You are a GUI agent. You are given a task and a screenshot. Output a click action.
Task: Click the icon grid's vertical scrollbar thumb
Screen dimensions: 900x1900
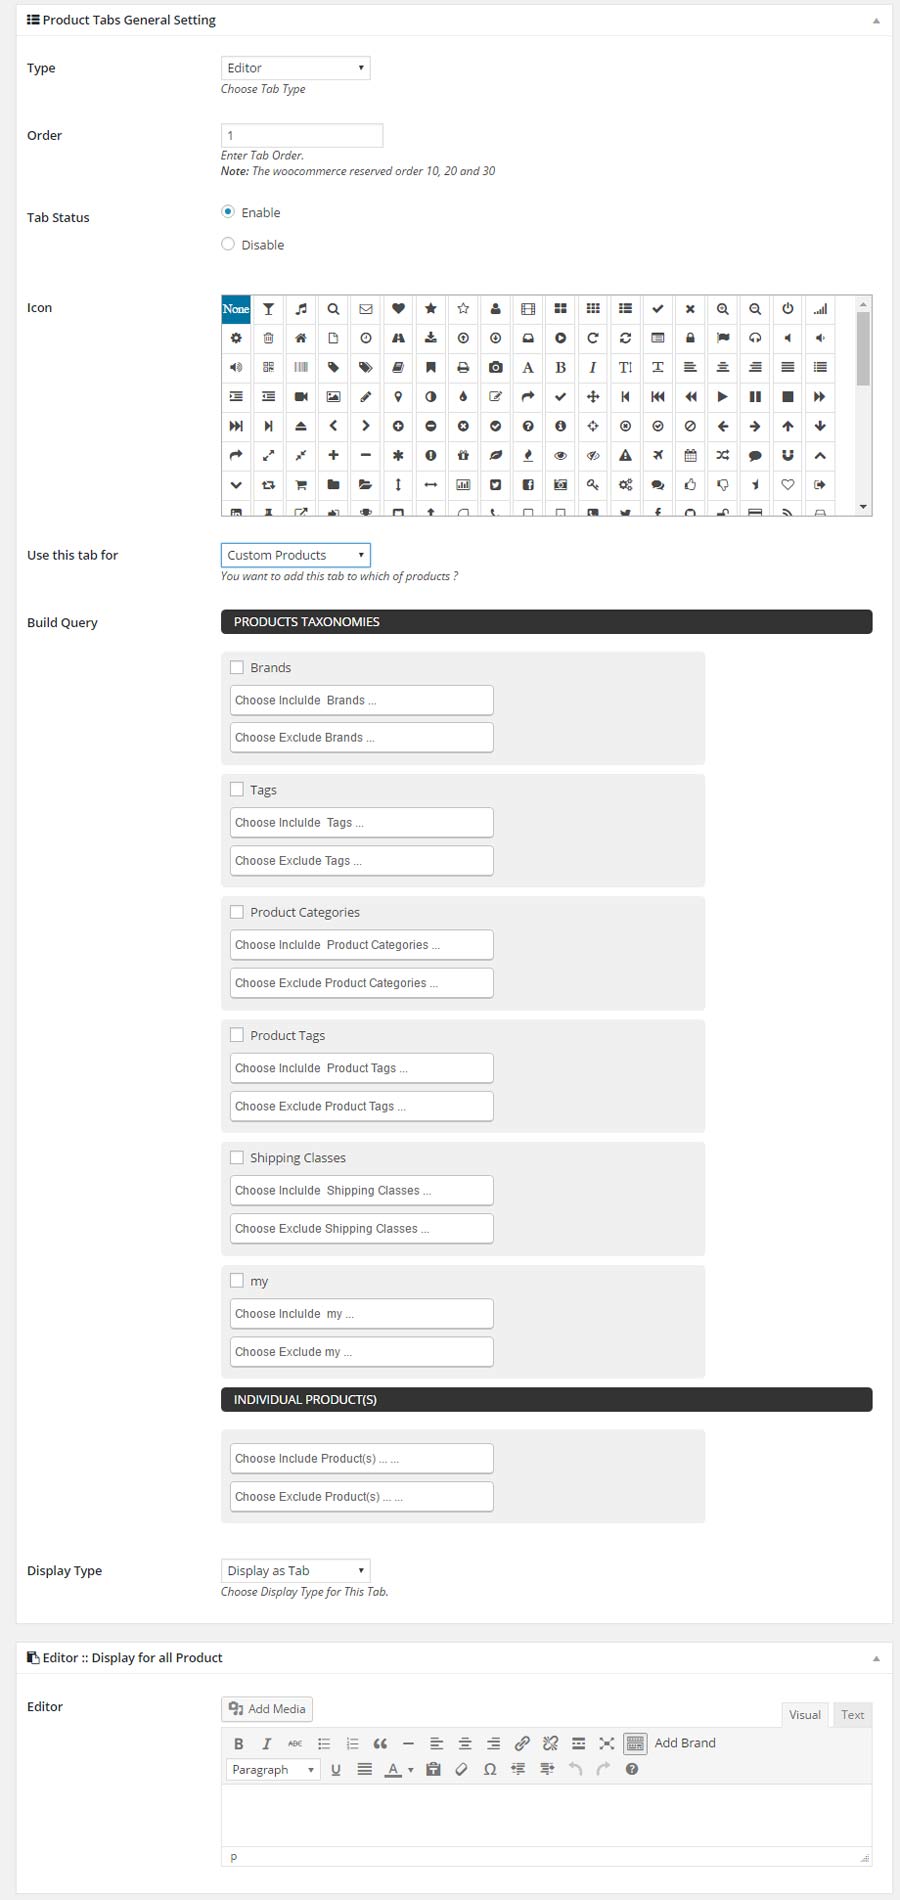[x=863, y=348]
